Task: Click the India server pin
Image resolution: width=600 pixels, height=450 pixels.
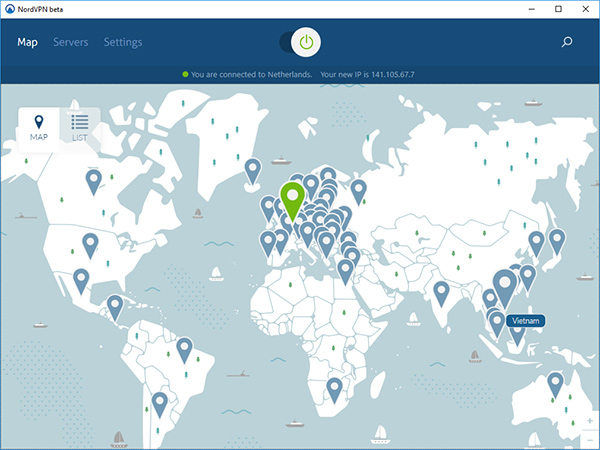Action: click(x=441, y=294)
